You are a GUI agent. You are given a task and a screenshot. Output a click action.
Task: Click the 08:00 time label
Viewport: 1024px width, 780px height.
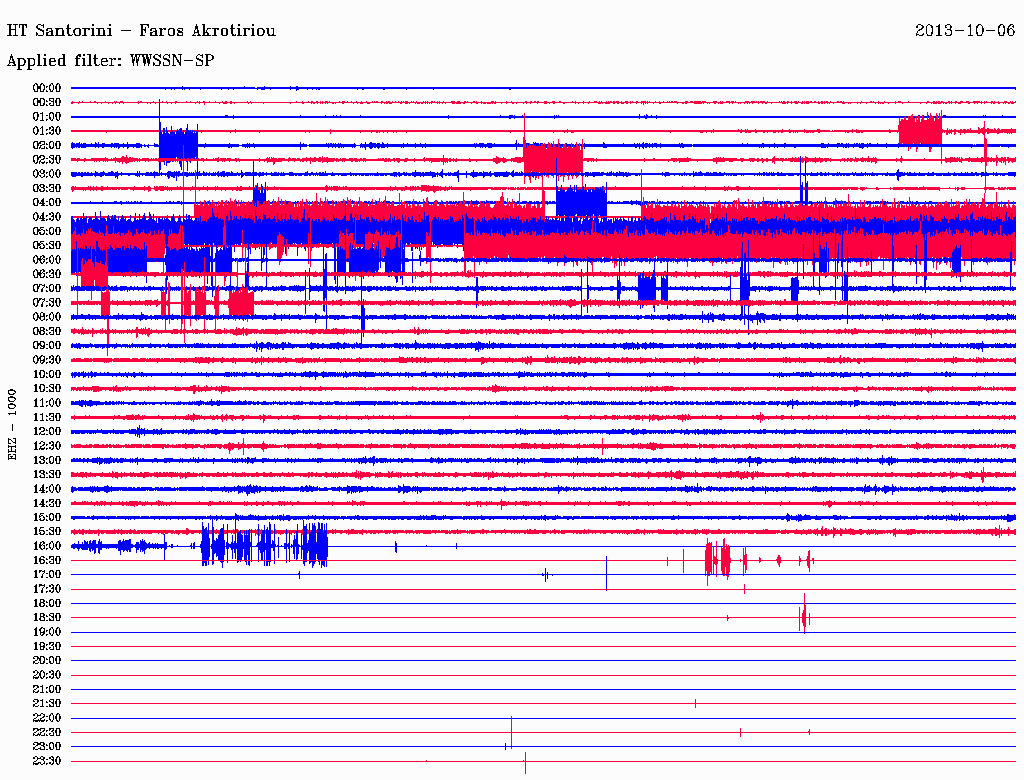47,317
